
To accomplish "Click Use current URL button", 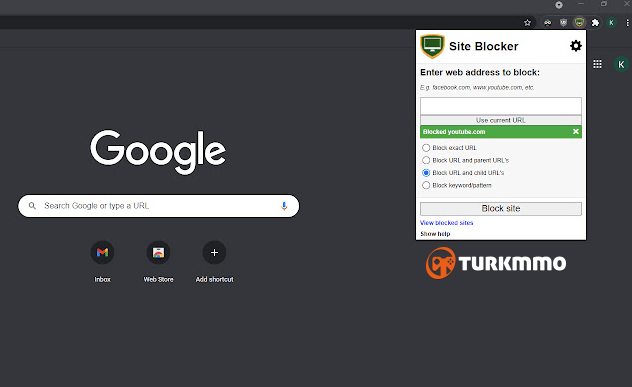I will click(501, 120).
